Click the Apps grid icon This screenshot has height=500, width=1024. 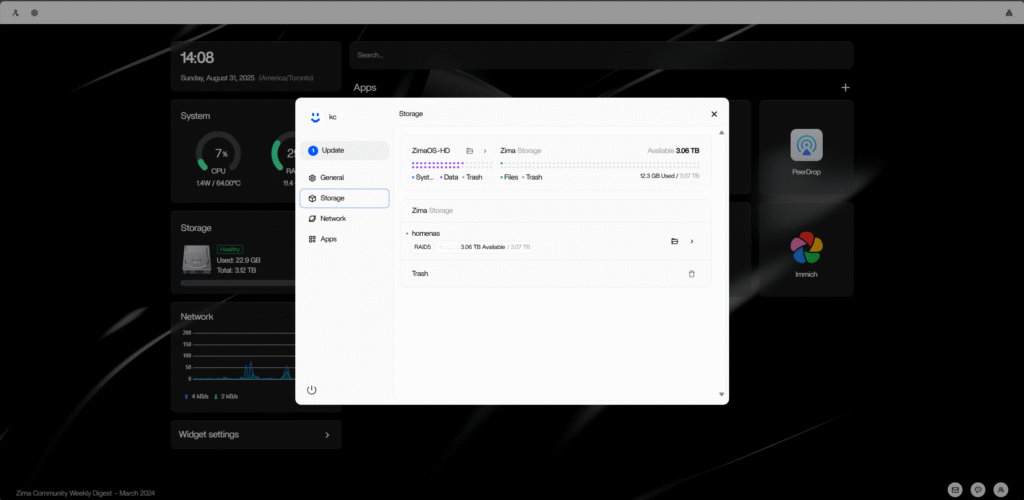(x=312, y=239)
